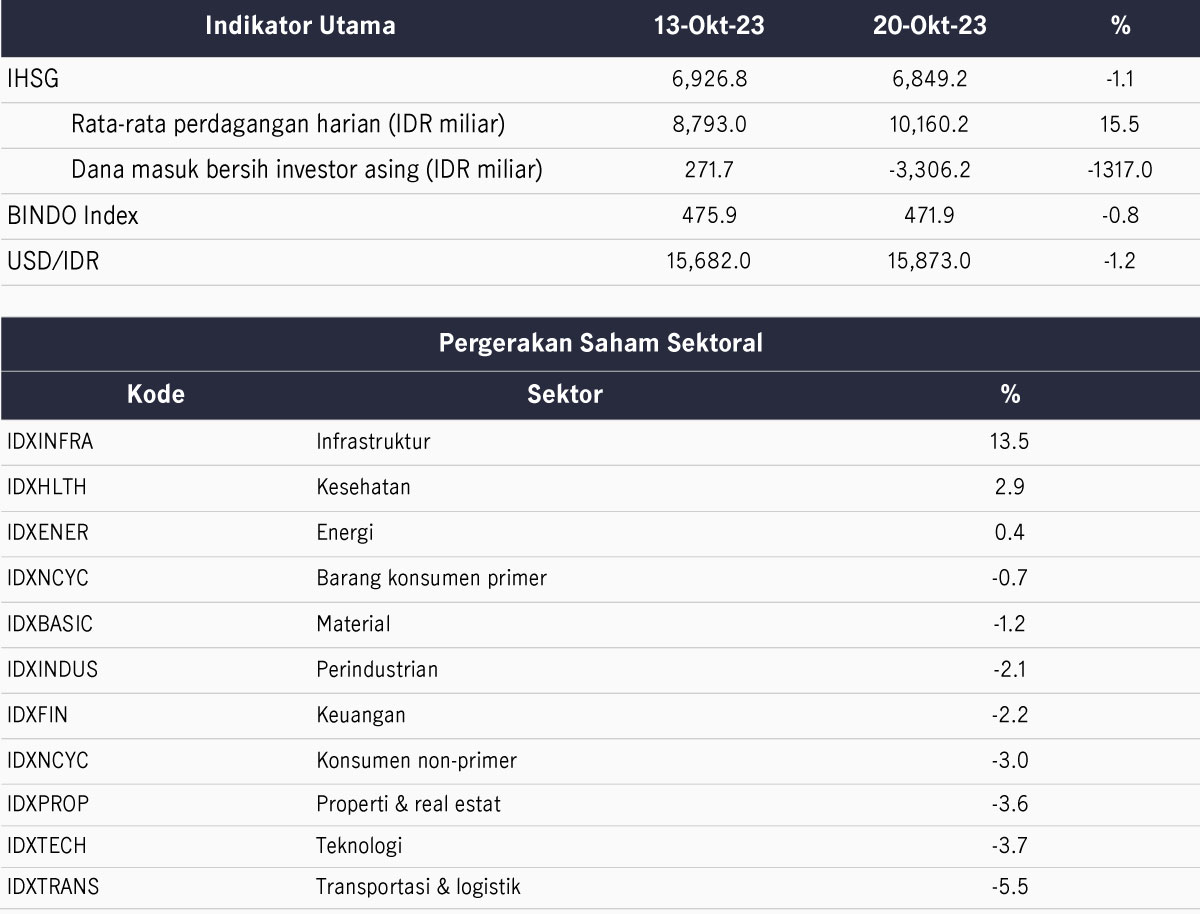Click the USD/IDR value 15,873.0

tap(930, 262)
